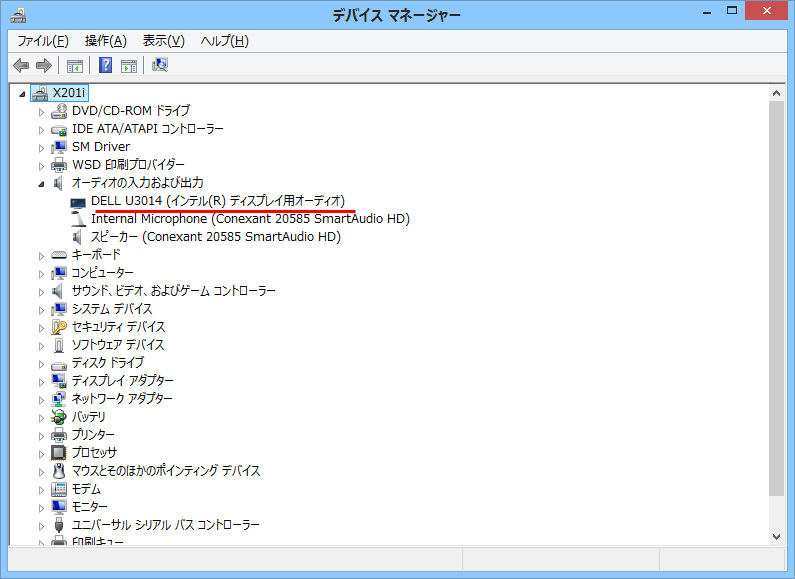Click the Forward arrow toolbar icon
795x579 pixels.
43,66
